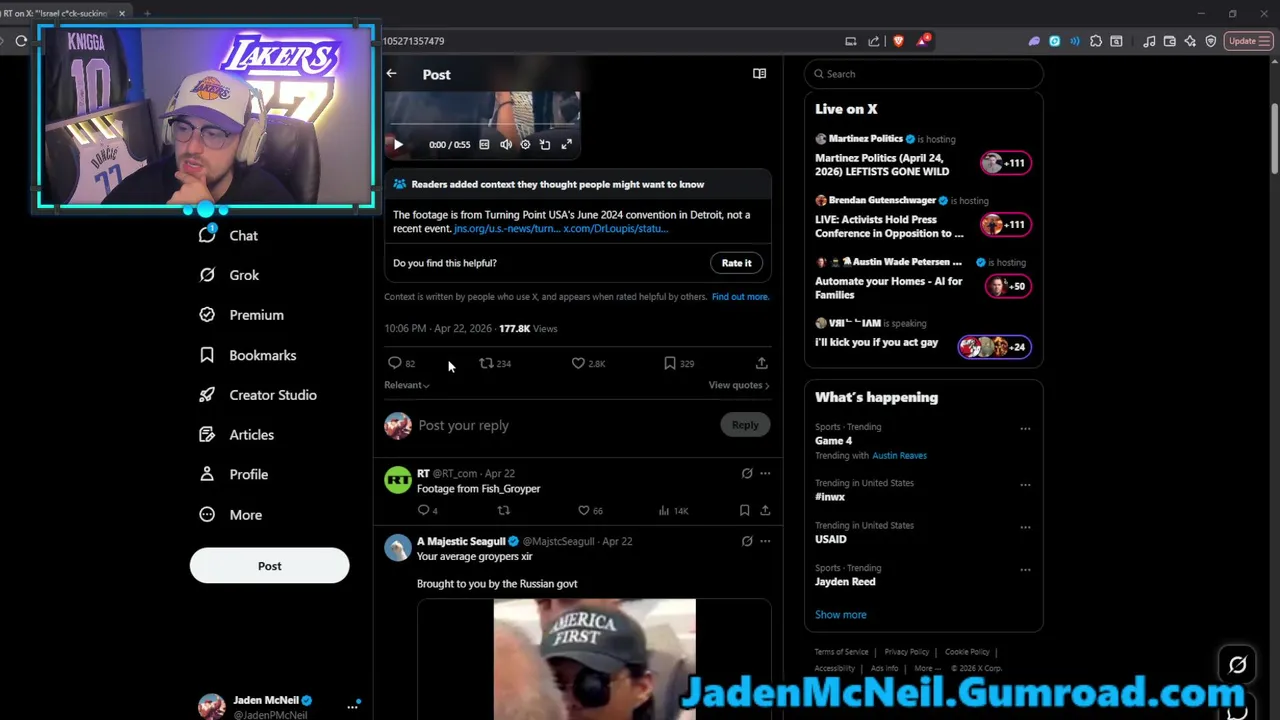The image size is (1280, 720).
Task: Bookmark the RT reply
Action: point(744,510)
